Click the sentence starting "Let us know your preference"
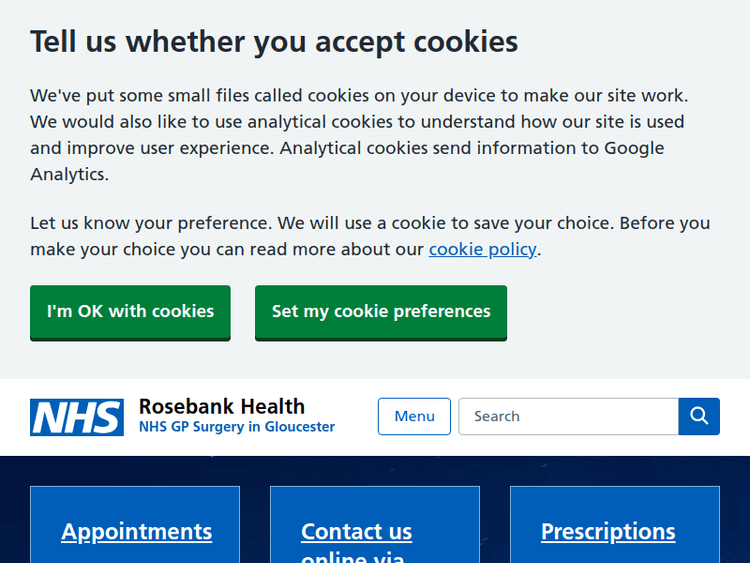Screen dimensions: 750x563 tap(370, 223)
